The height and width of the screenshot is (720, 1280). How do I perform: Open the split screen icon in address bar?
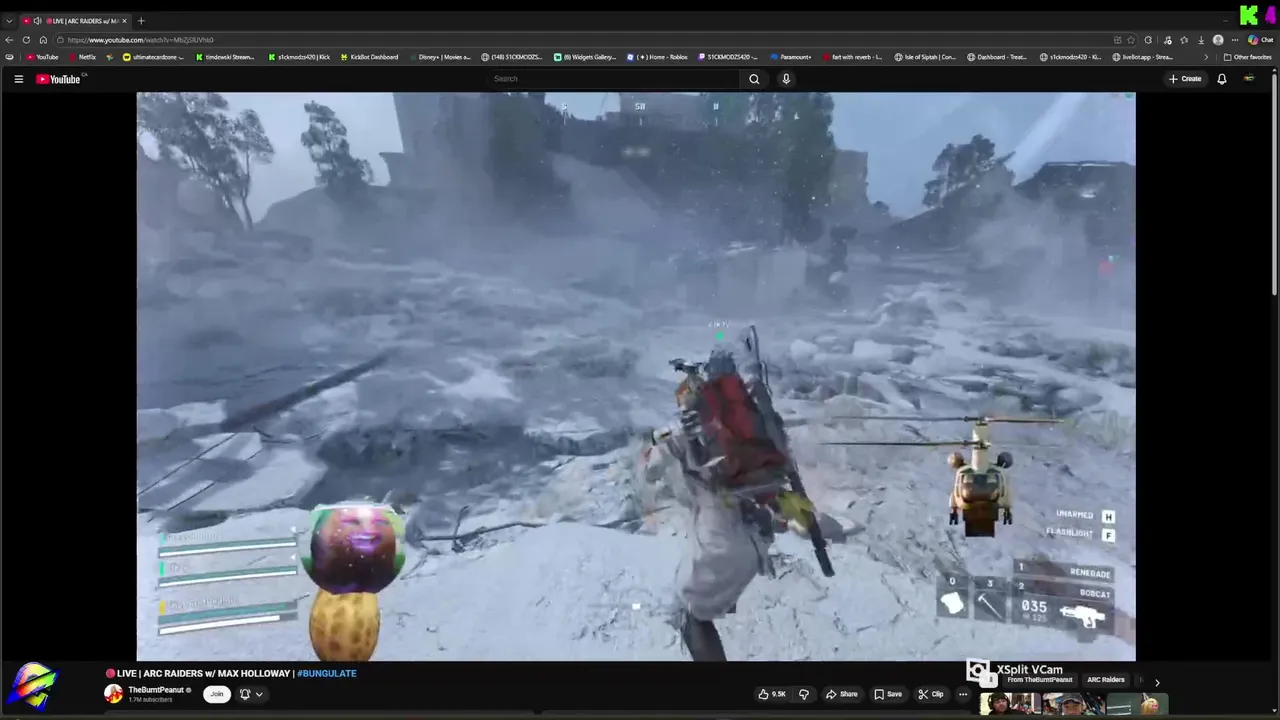(x=1116, y=40)
